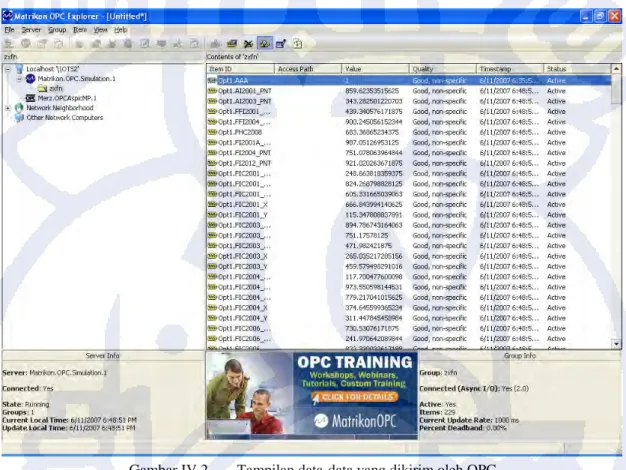Click the scroll down arrow of item list
The height and width of the screenshot is (470, 626).
click(616, 343)
